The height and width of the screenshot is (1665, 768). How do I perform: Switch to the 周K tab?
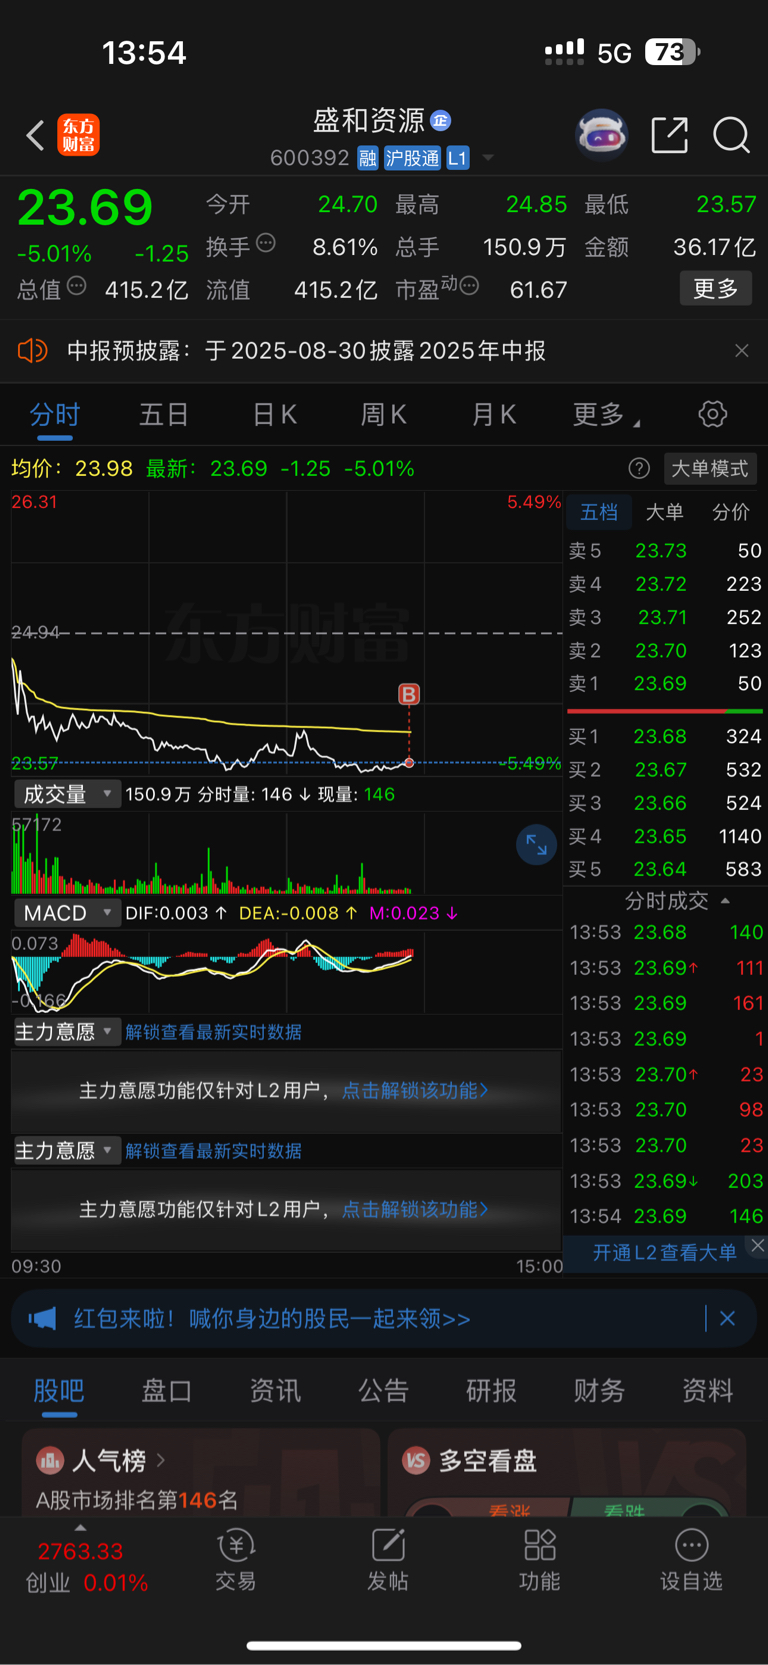tap(384, 414)
